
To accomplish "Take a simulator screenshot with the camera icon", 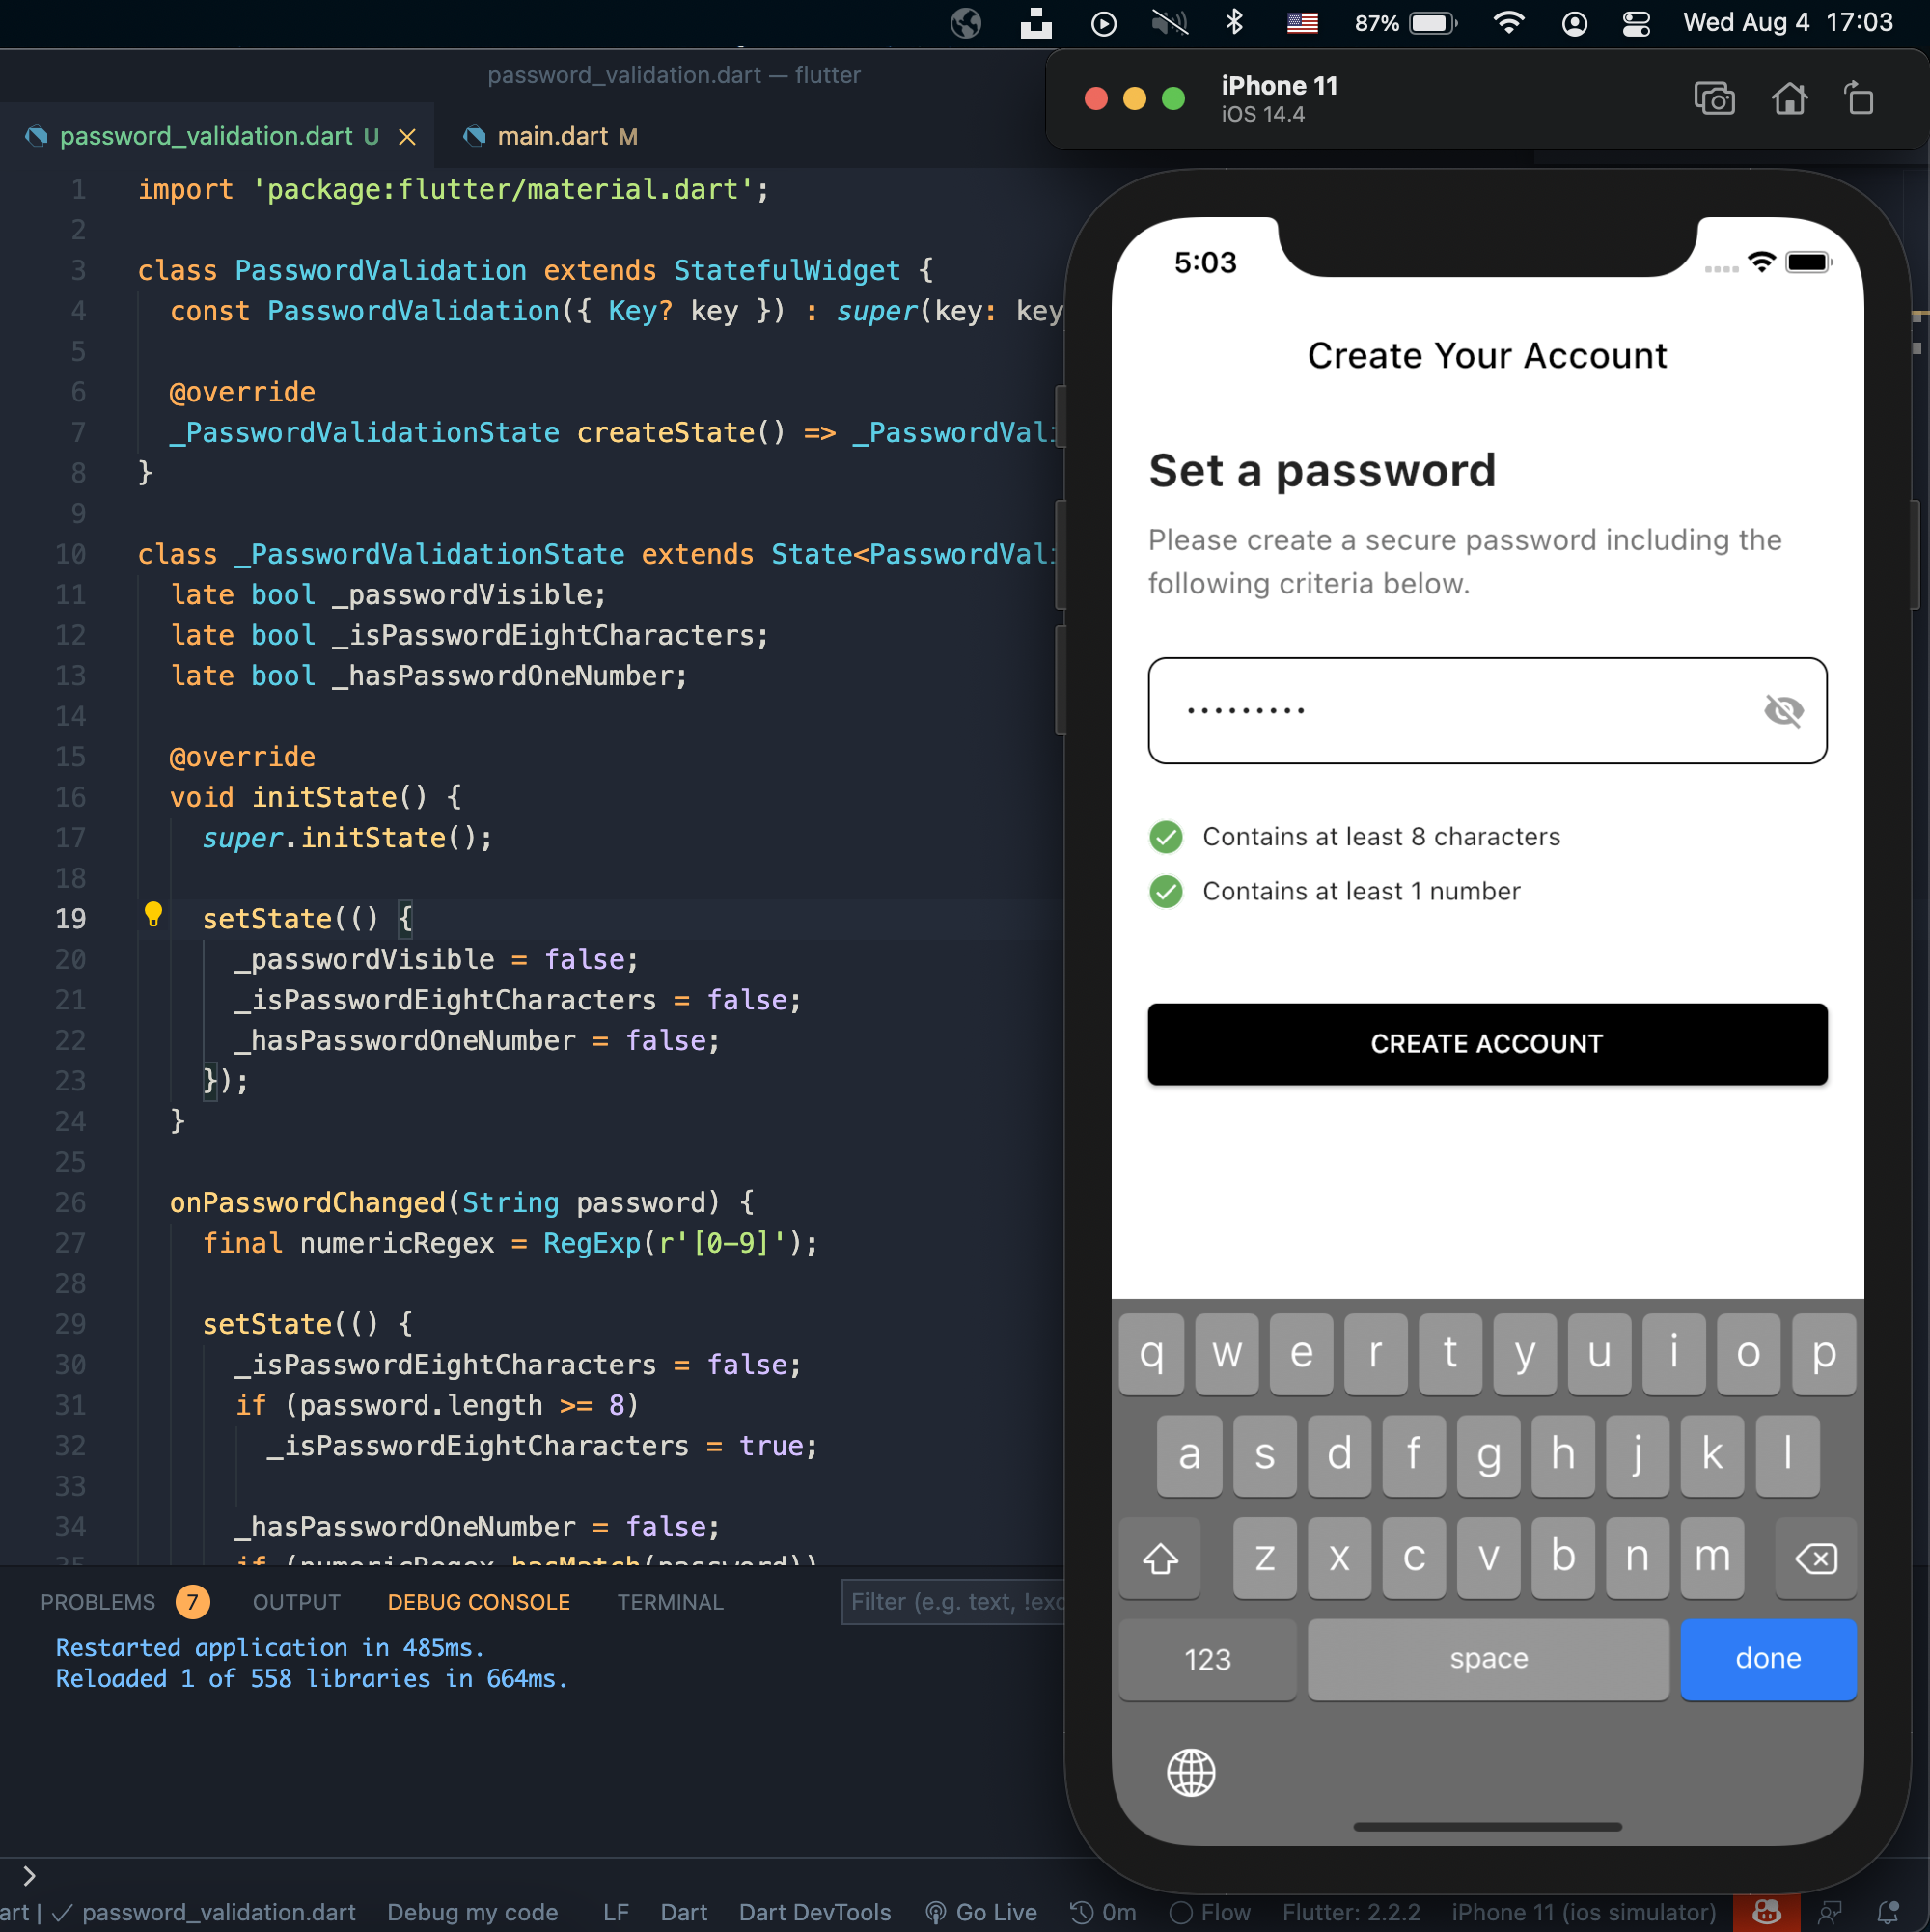I will (1713, 99).
